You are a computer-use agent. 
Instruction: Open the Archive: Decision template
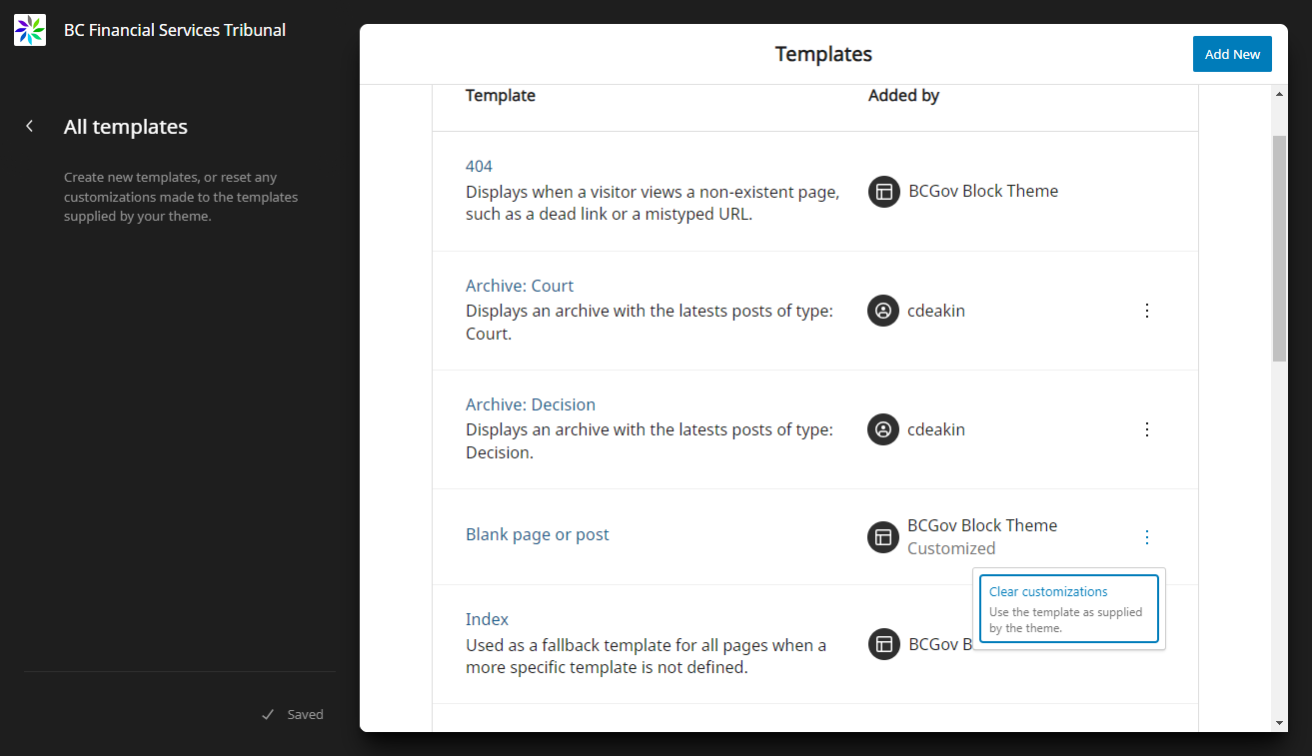(531, 404)
